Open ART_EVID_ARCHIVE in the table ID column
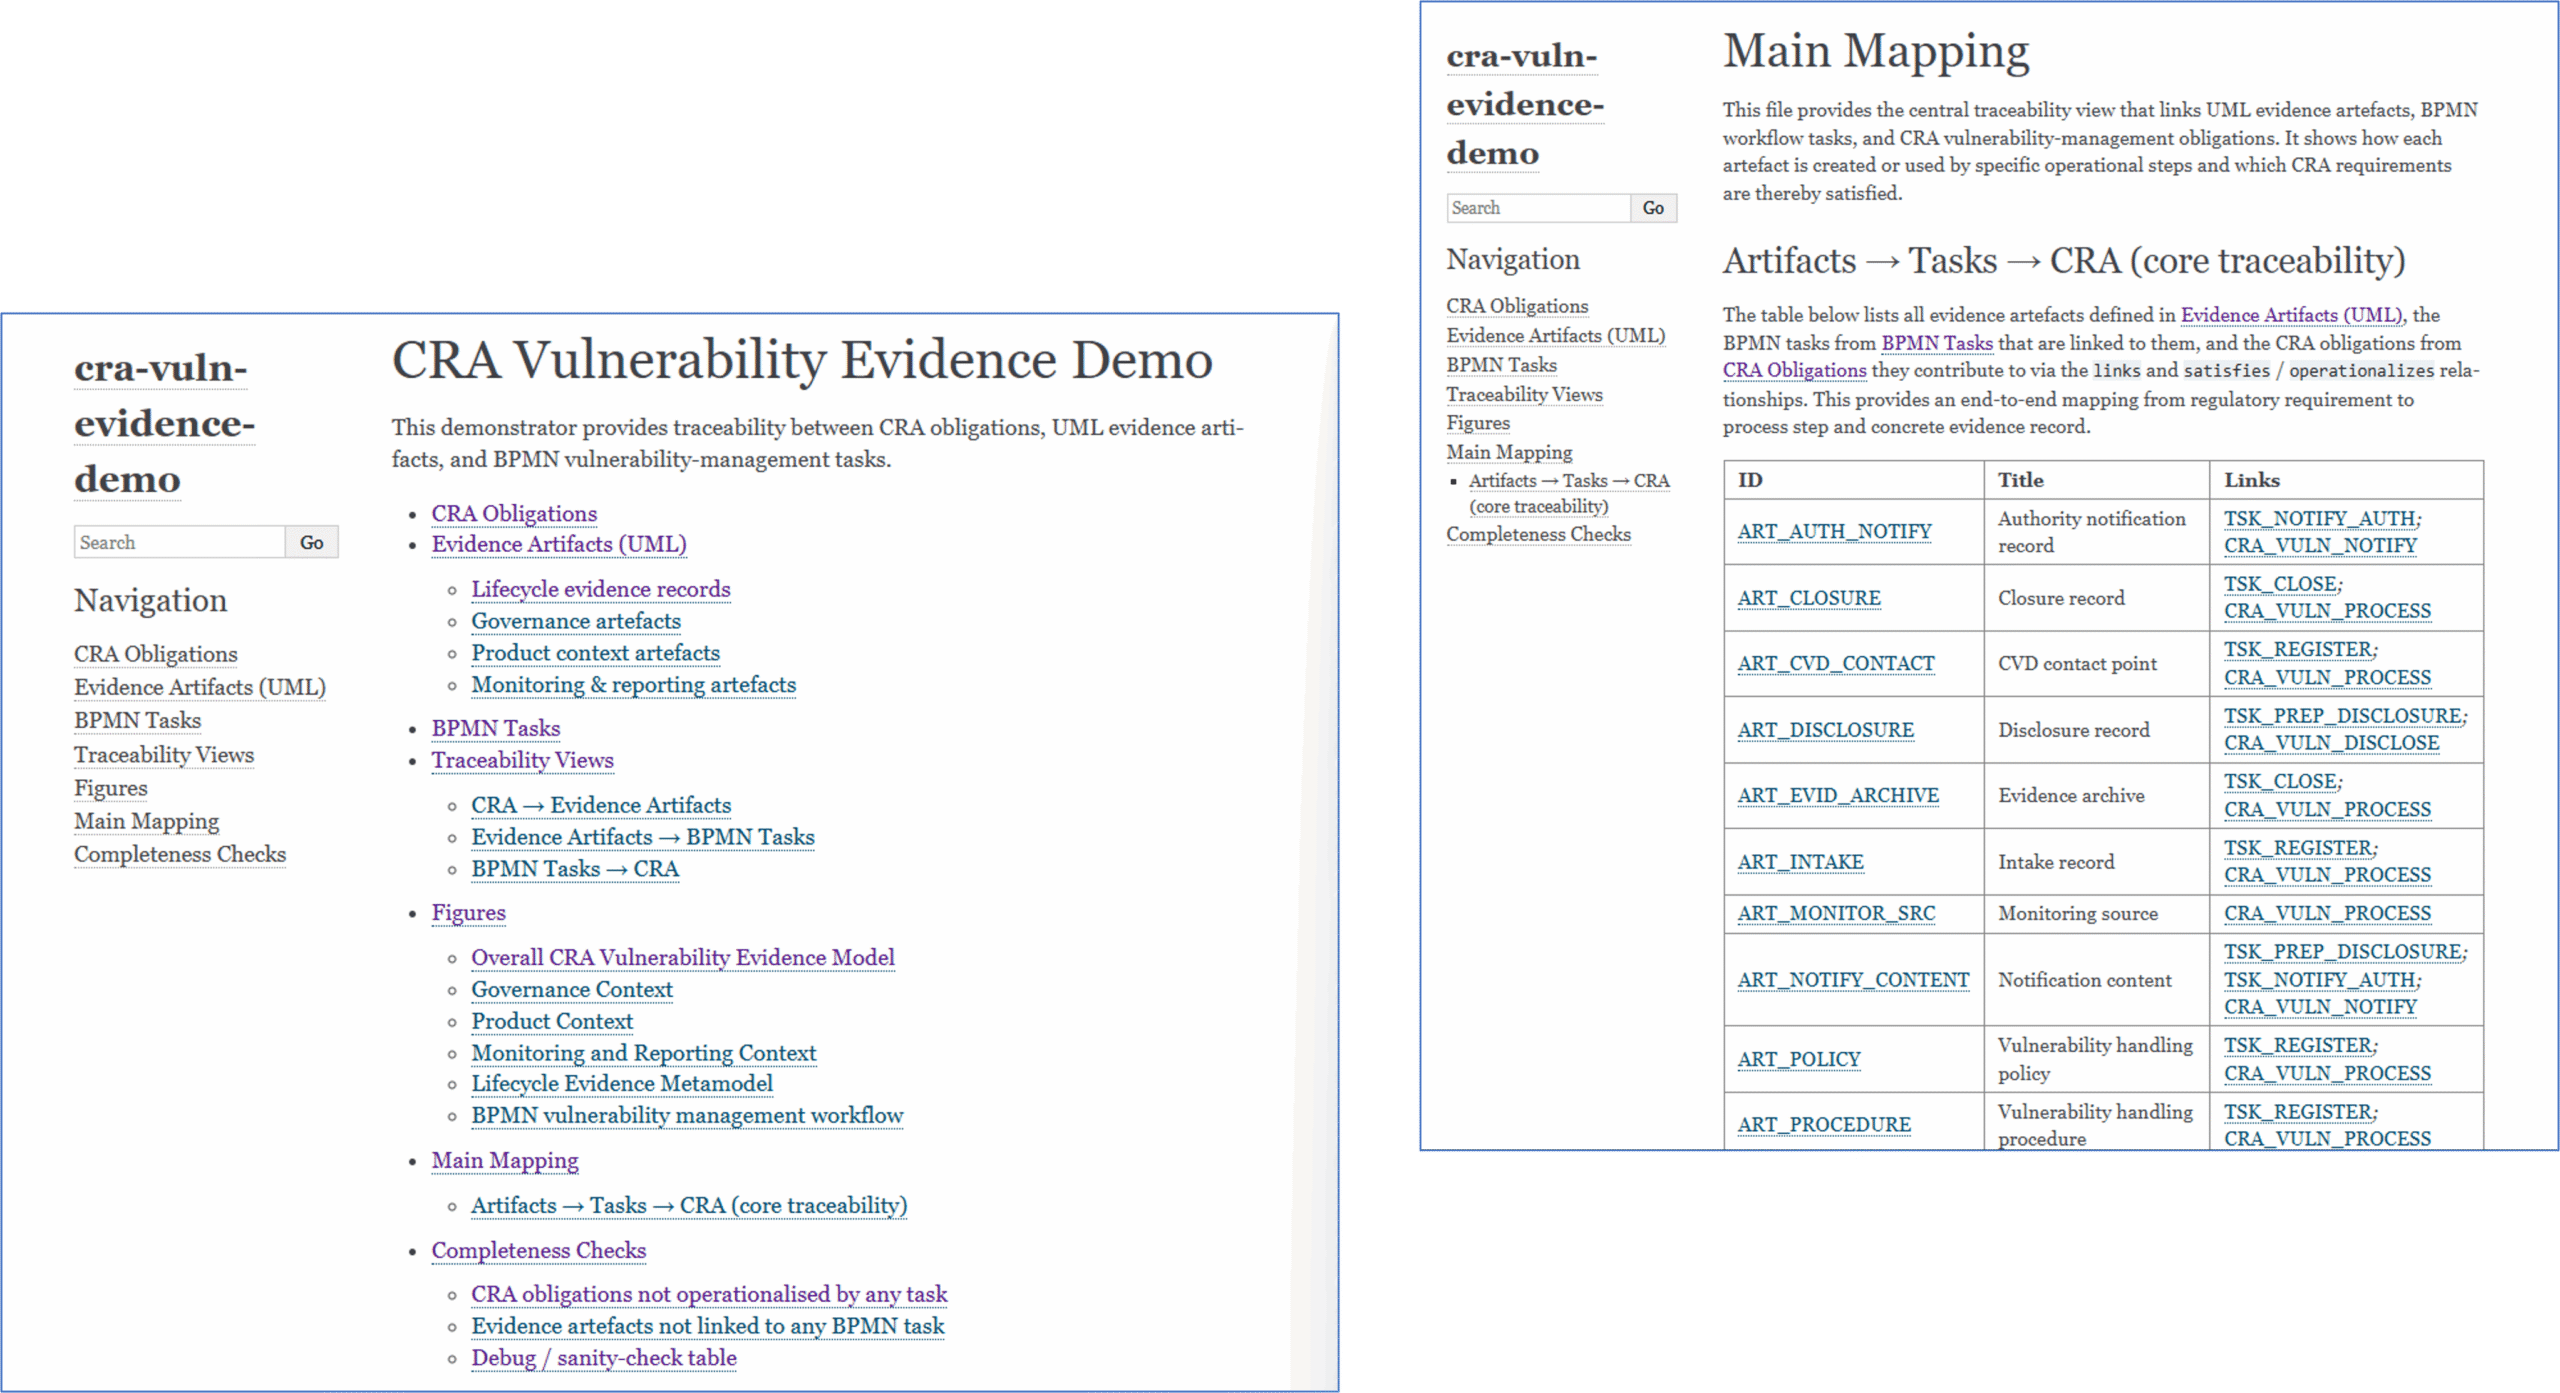The height and width of the screenshot is (1393, 2560). tap(1838, 795)
